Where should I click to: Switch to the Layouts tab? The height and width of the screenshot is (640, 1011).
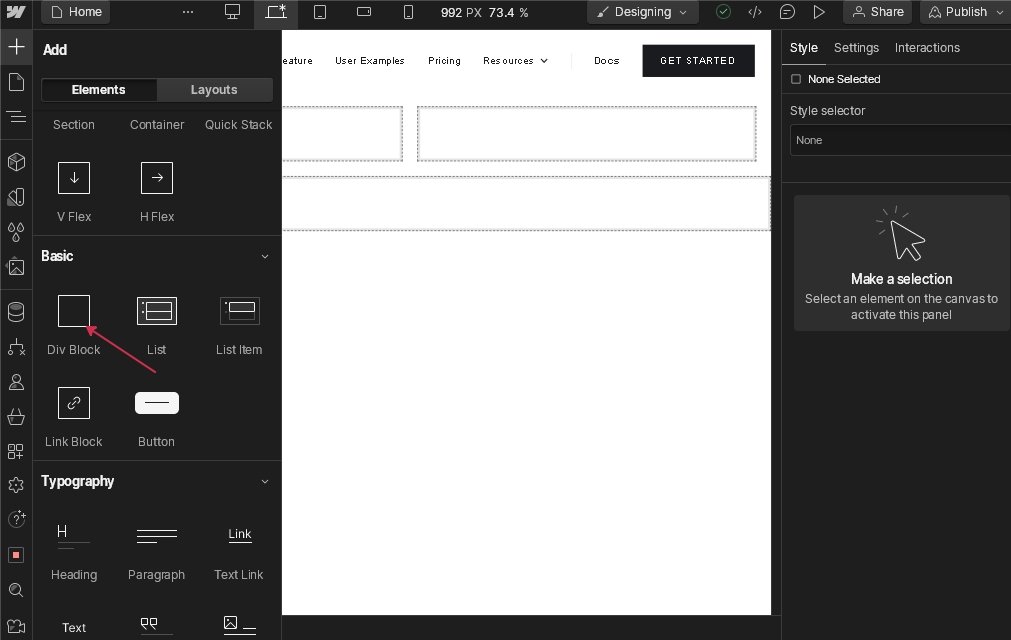[x=214, y=90]
